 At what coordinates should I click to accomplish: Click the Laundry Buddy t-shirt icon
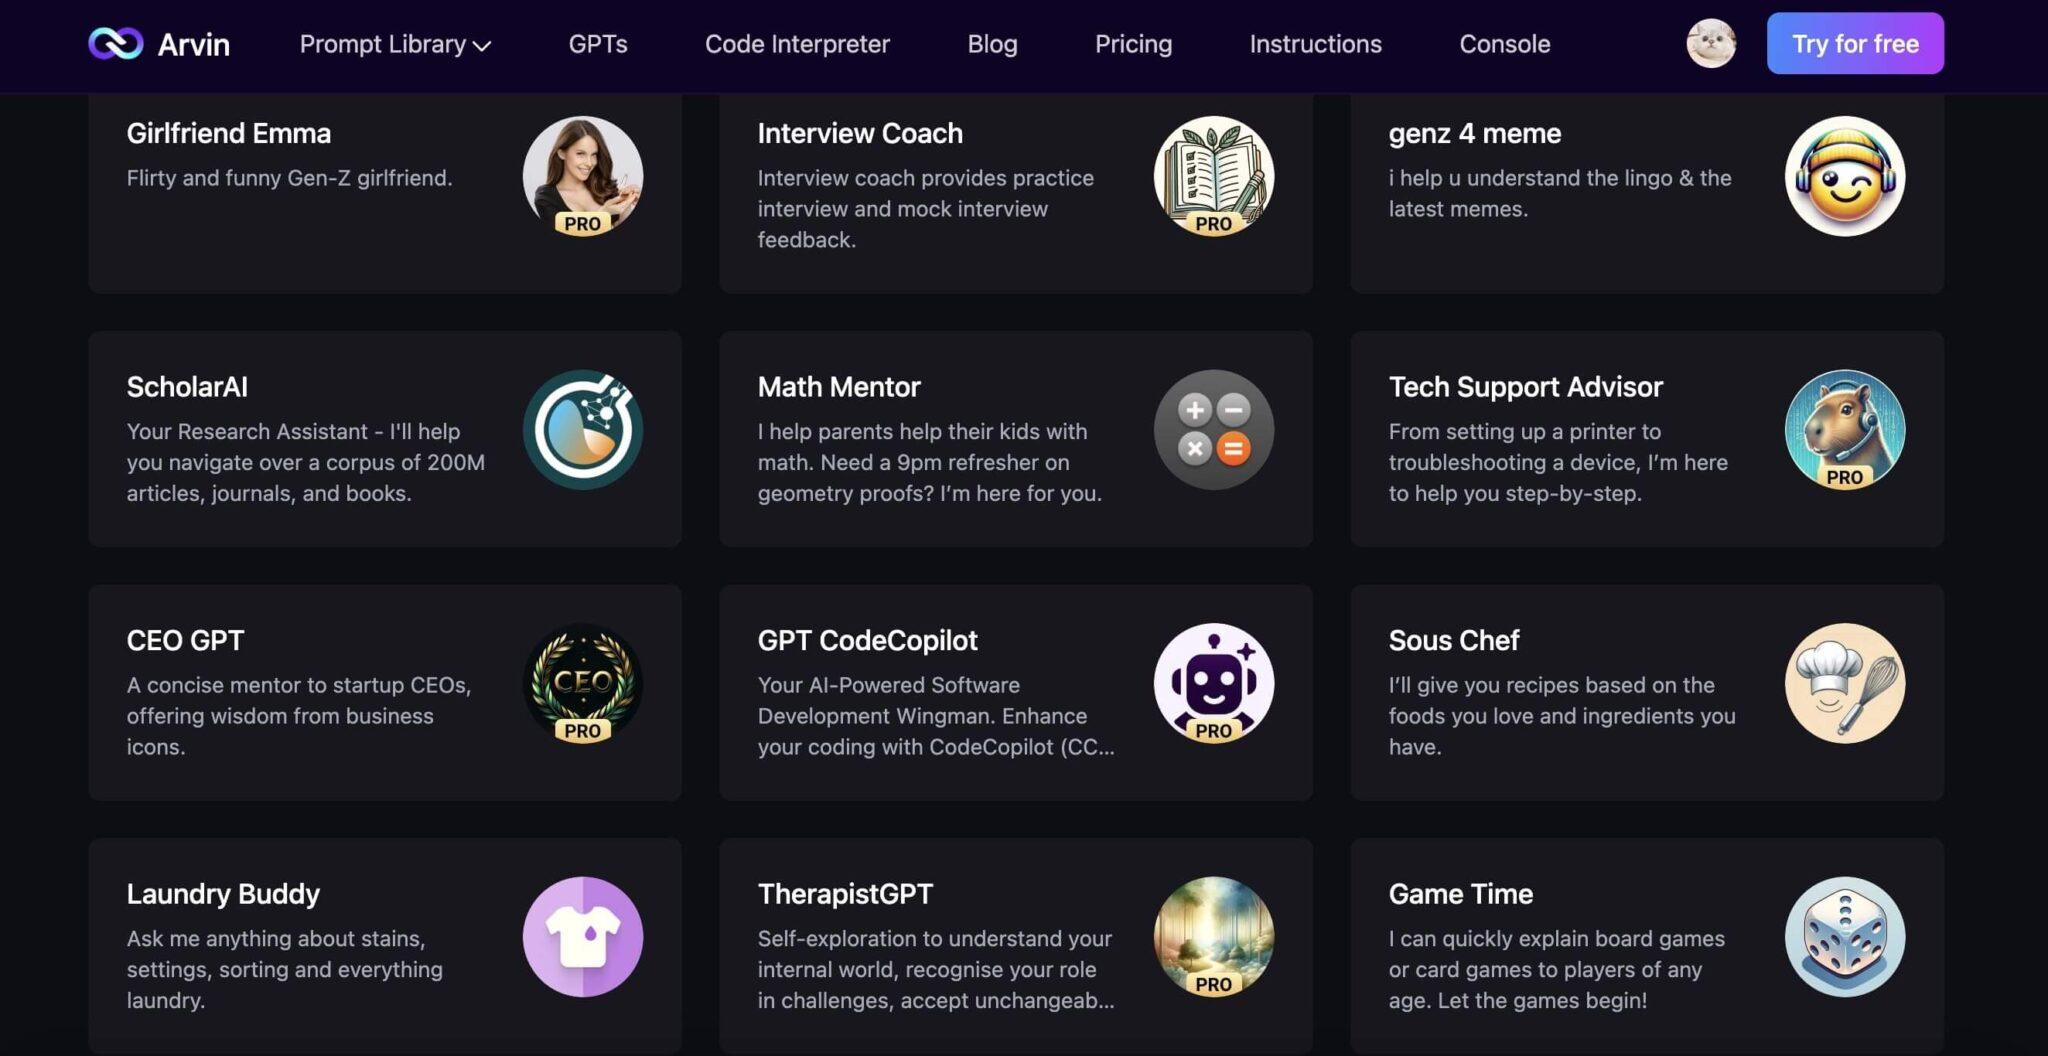583,937
